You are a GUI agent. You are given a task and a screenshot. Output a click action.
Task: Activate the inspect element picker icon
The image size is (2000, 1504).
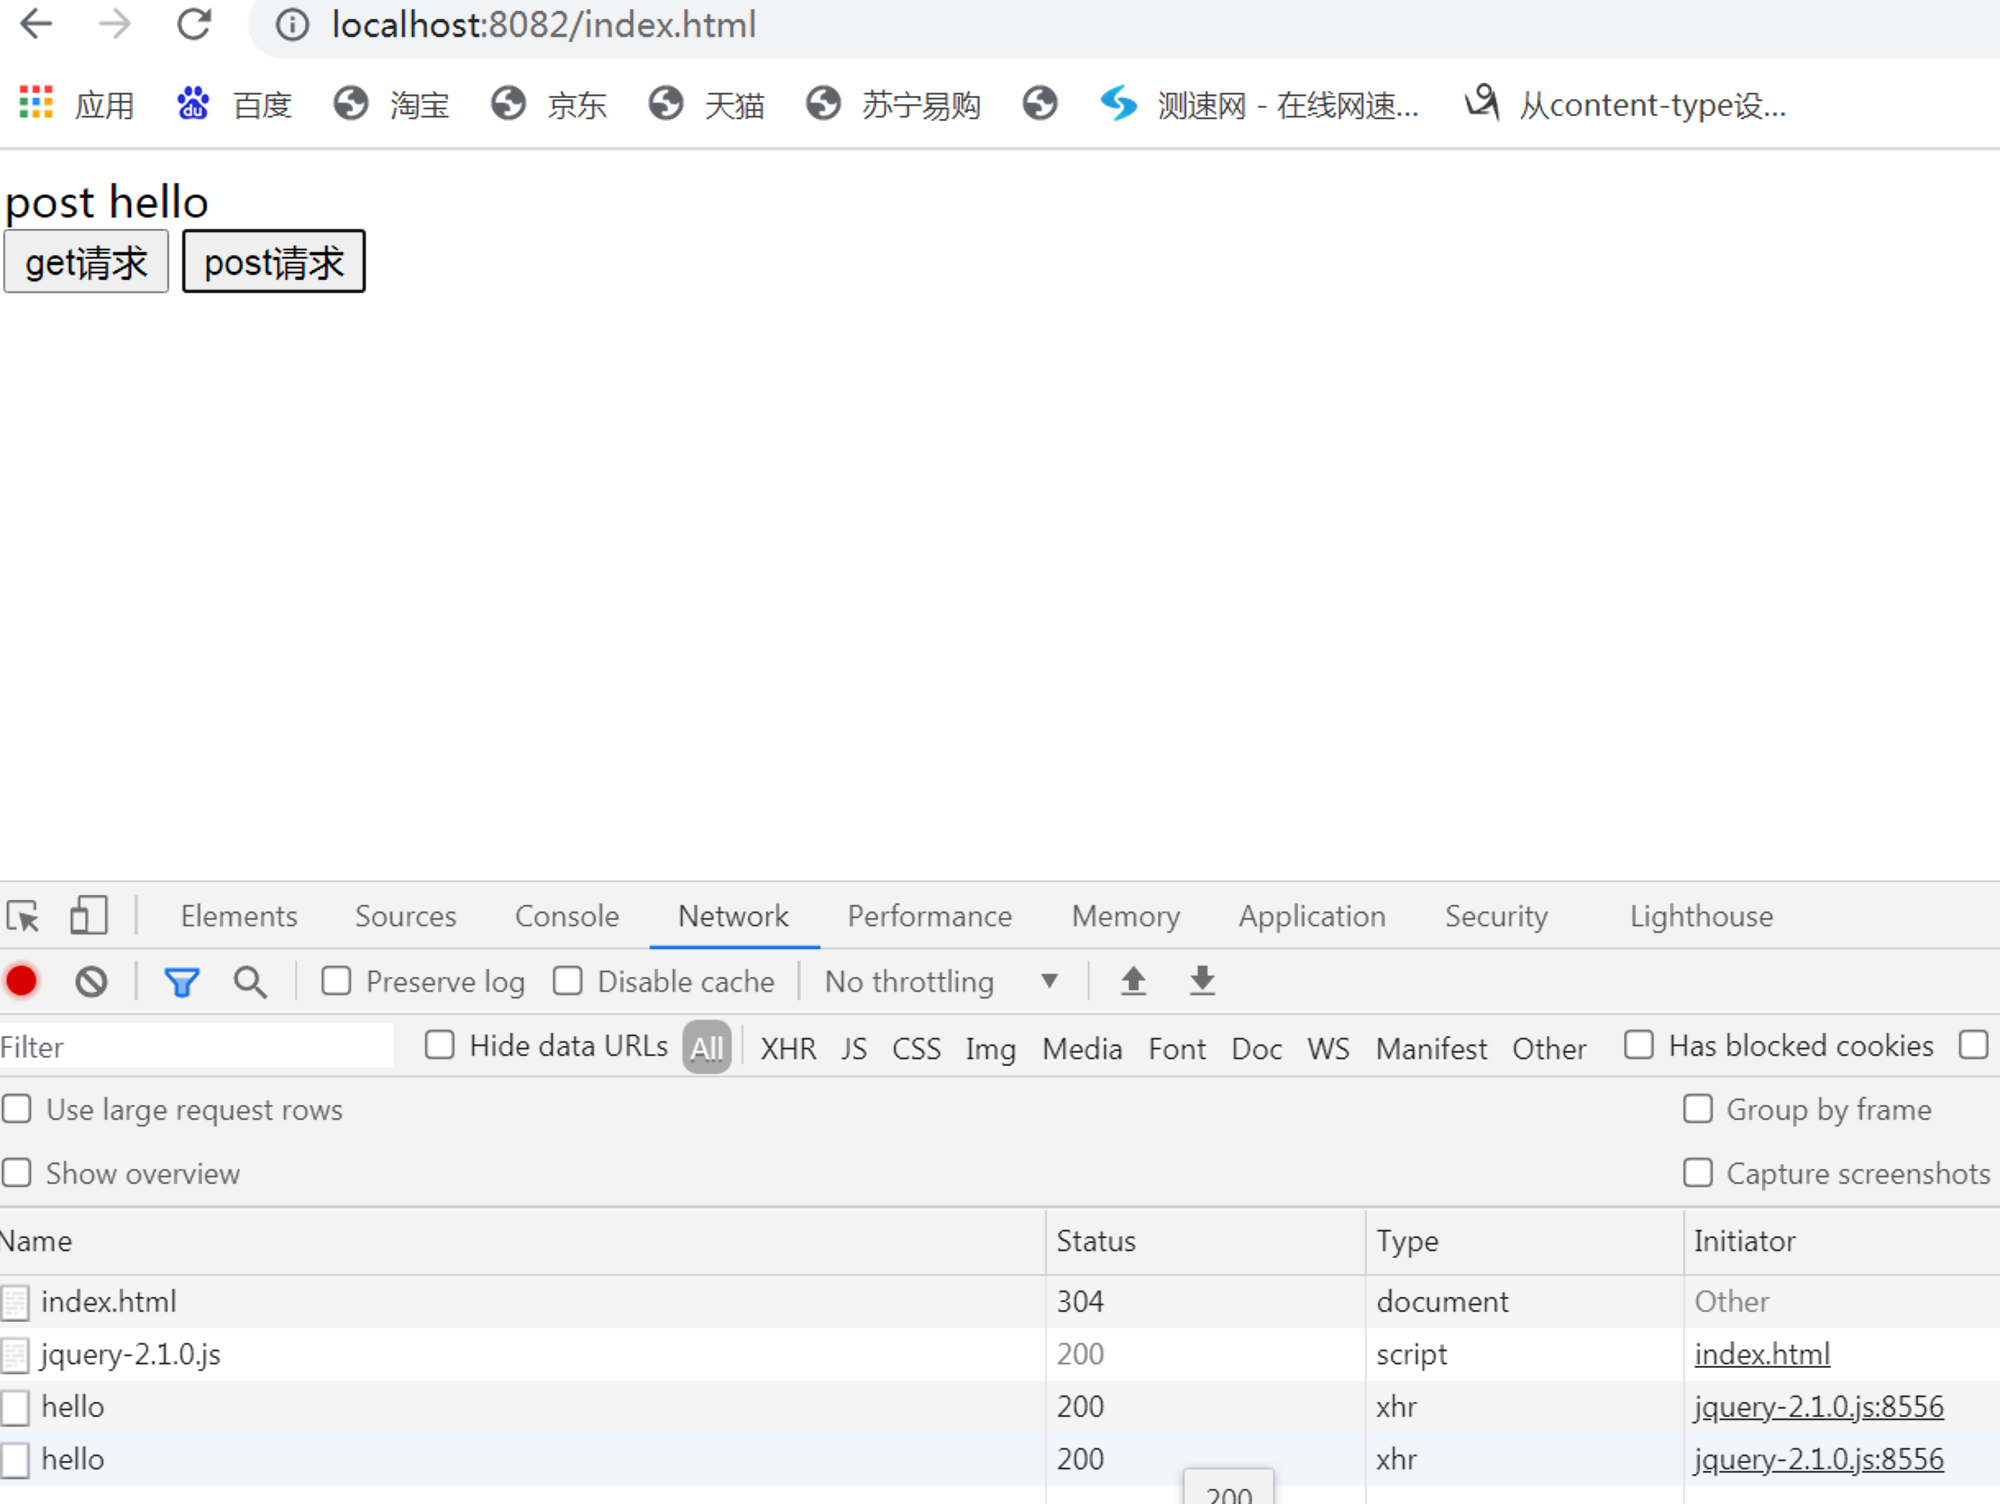click(x=23, y=916)
